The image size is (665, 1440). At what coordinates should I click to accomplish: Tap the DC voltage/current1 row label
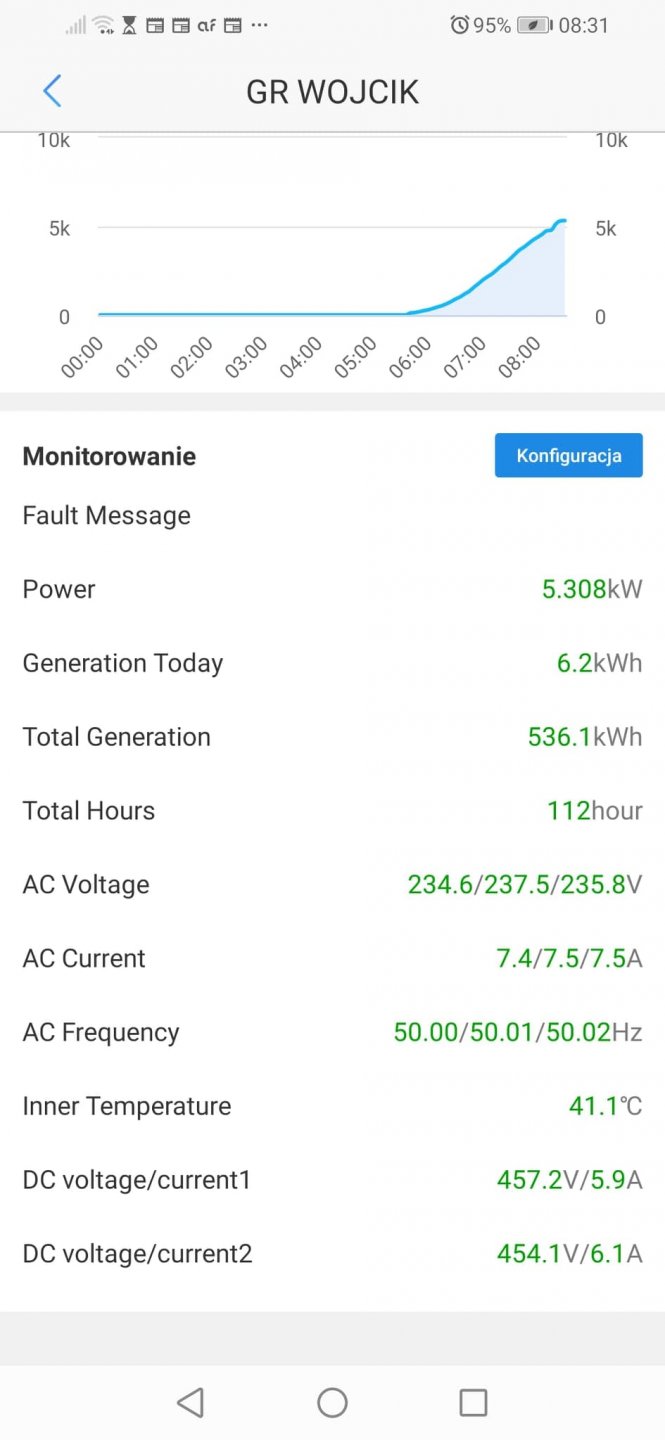(137, 1180)
